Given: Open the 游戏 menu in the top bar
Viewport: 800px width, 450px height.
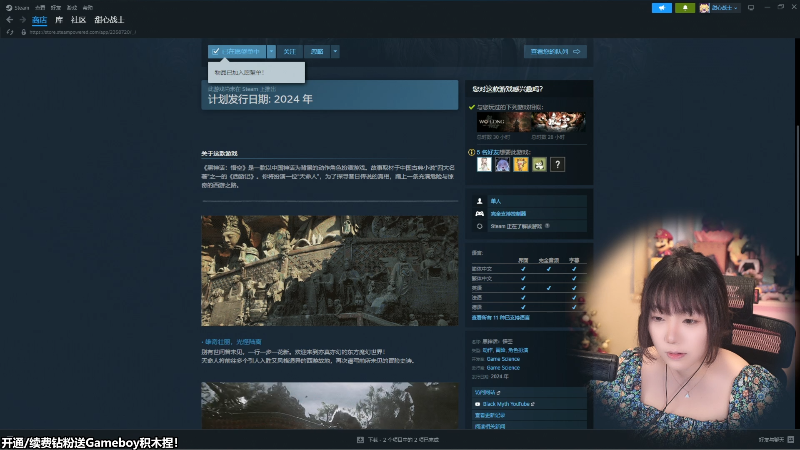Looking at the screenshot, I should (72, 8).
